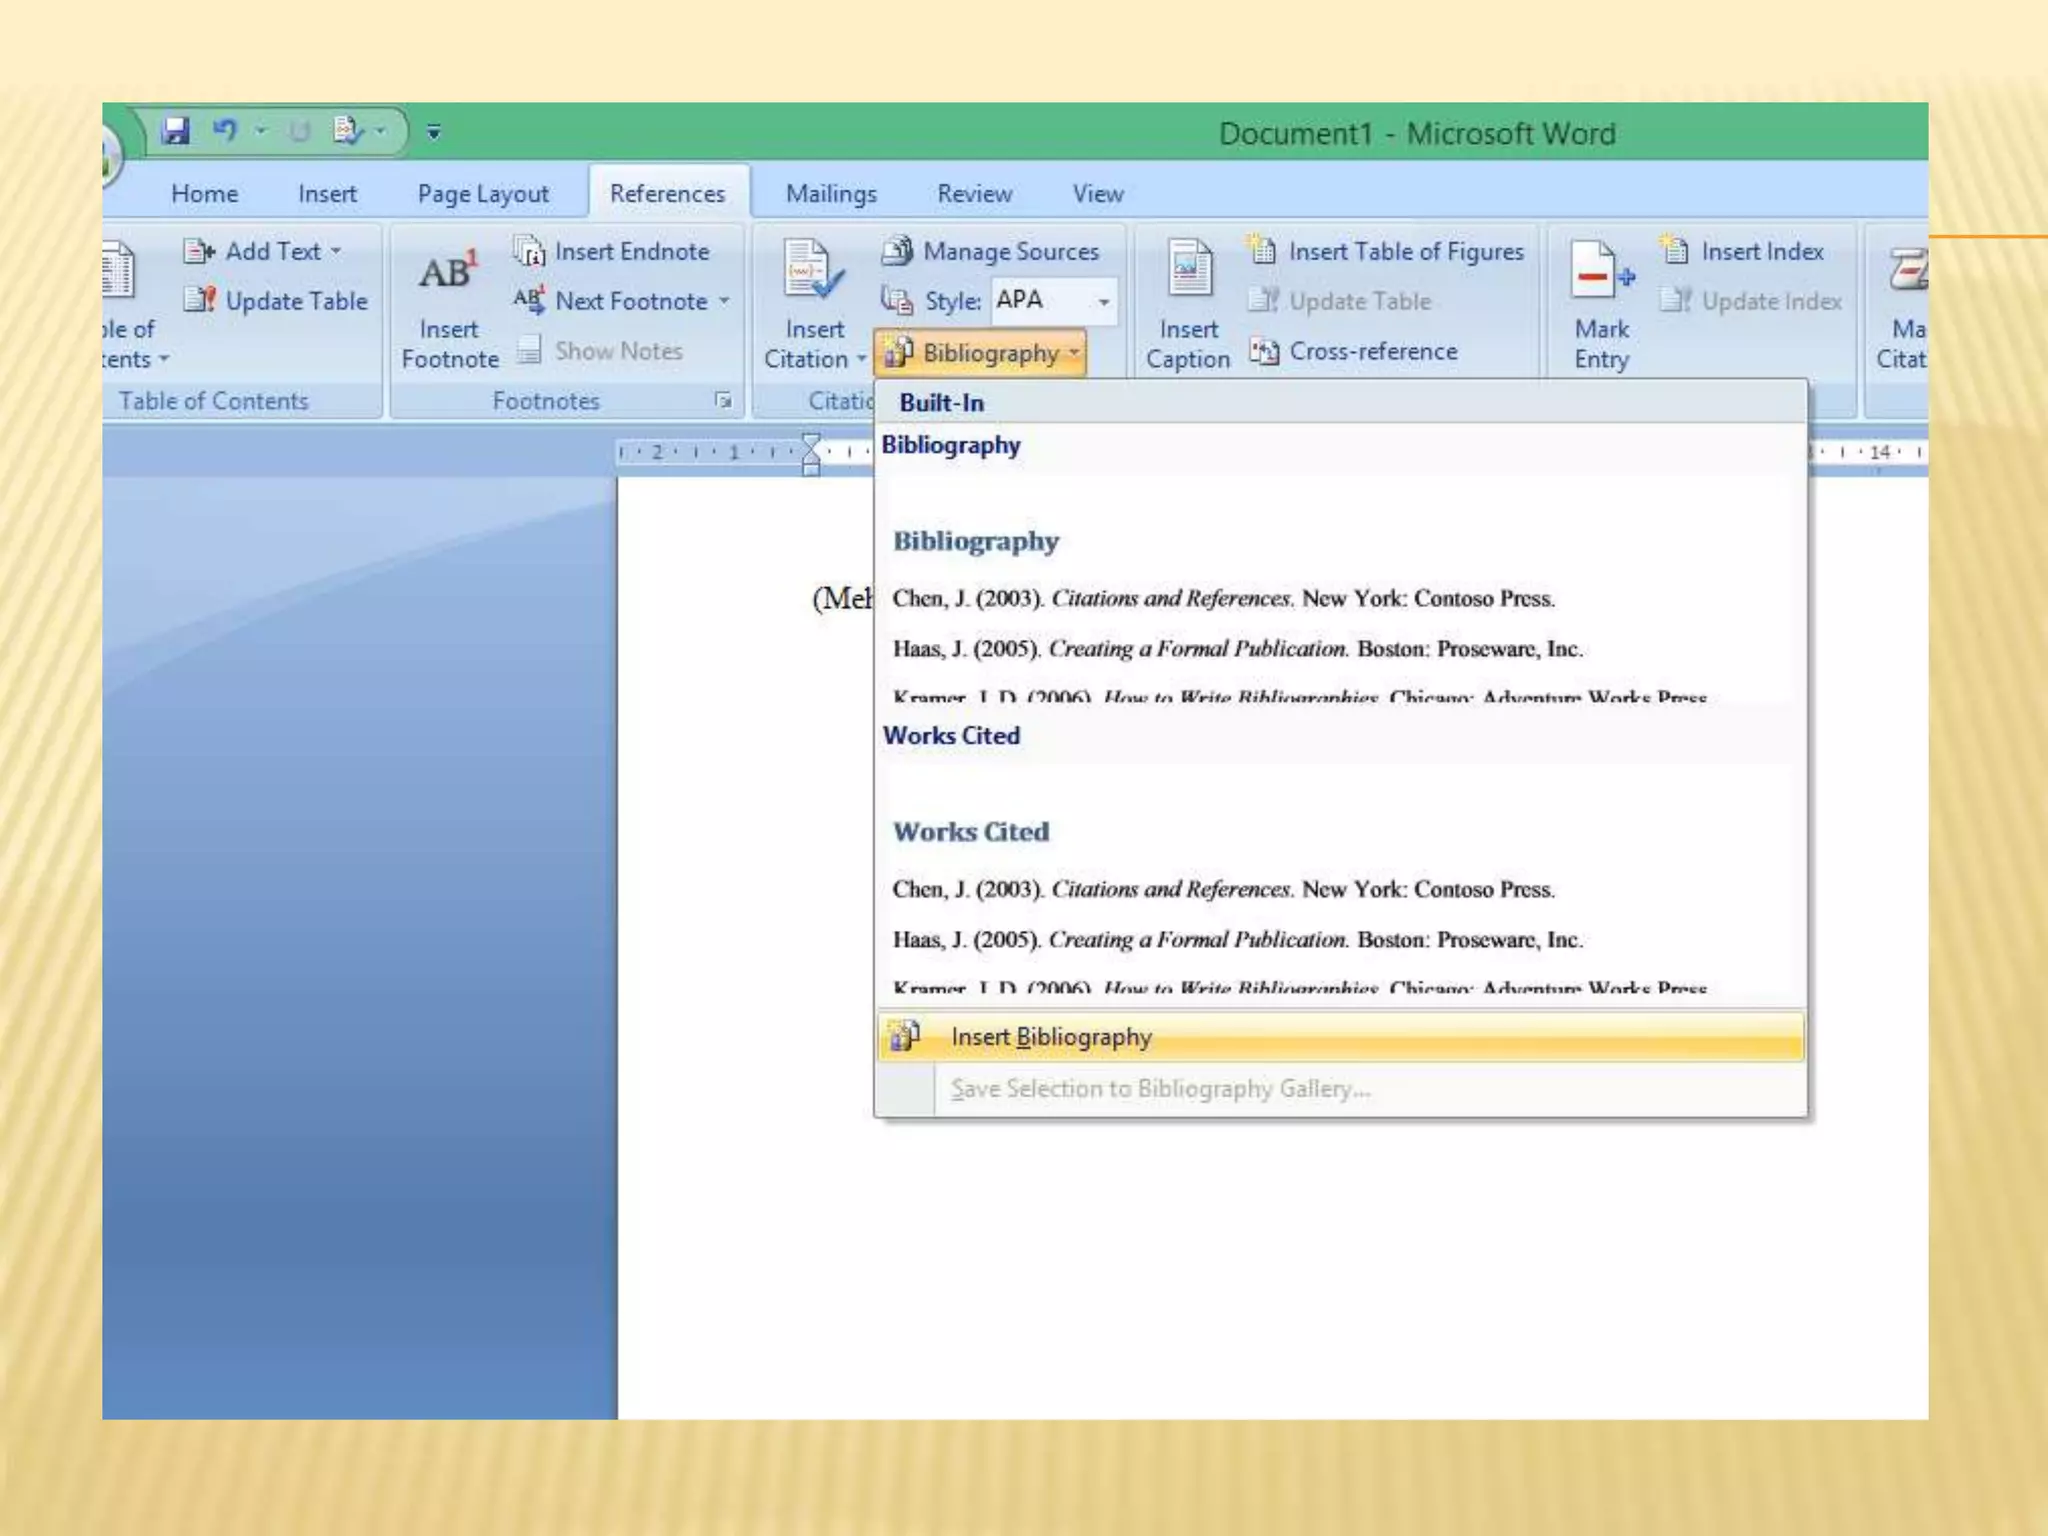Expand the Add Text dropdown
Screen dimensions: 2048x1536
[336, 251]
